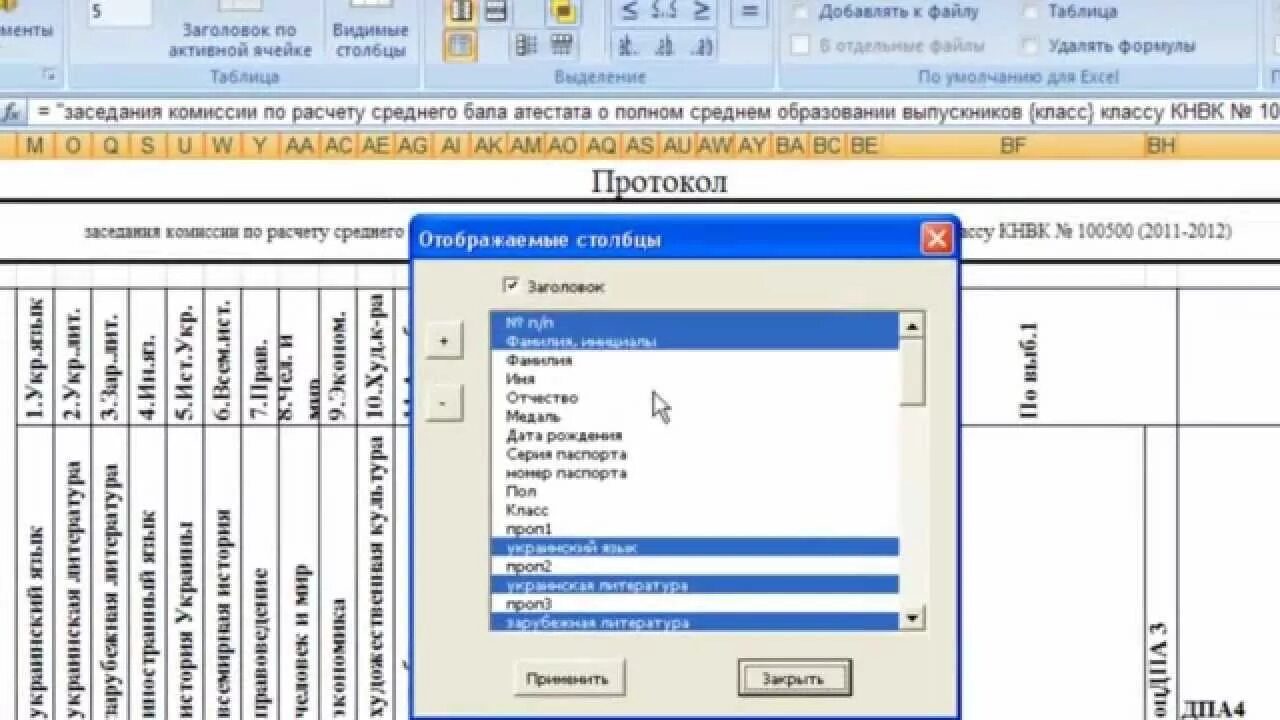Select the Медаль list item

tap(695, 416)
